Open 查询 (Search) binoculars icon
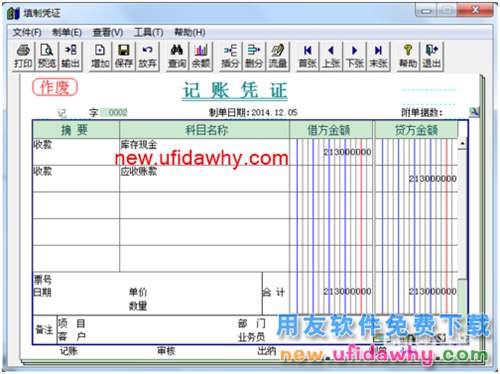500x374 pixels. (177, 56)
